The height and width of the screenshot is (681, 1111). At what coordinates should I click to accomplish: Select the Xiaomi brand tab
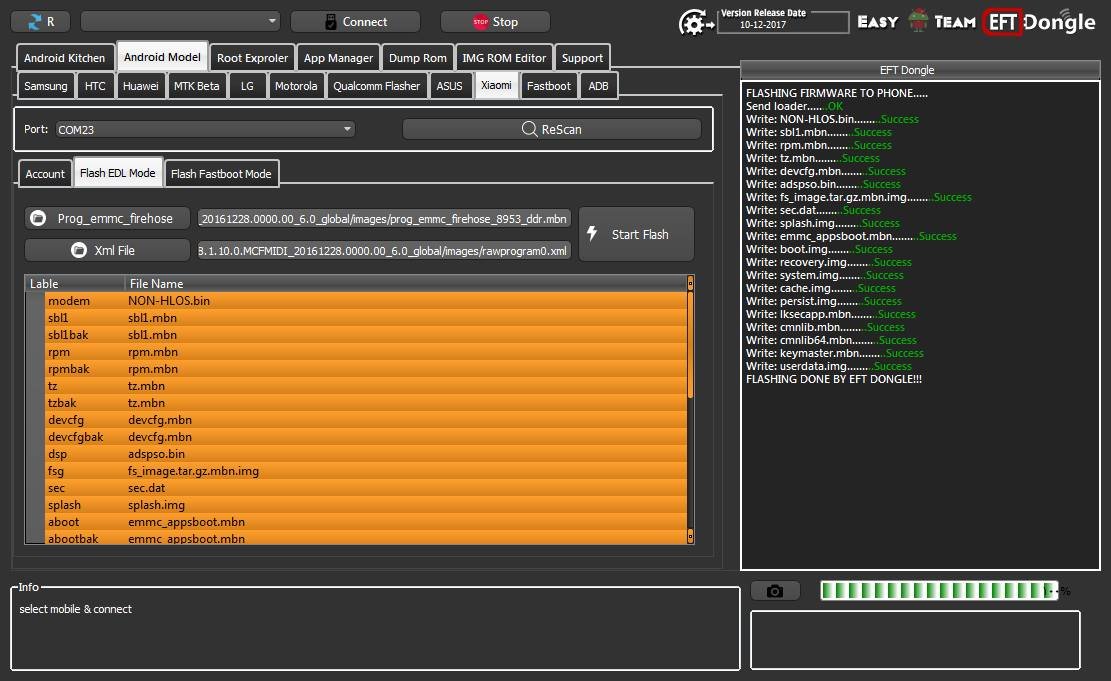click(496, 85)
